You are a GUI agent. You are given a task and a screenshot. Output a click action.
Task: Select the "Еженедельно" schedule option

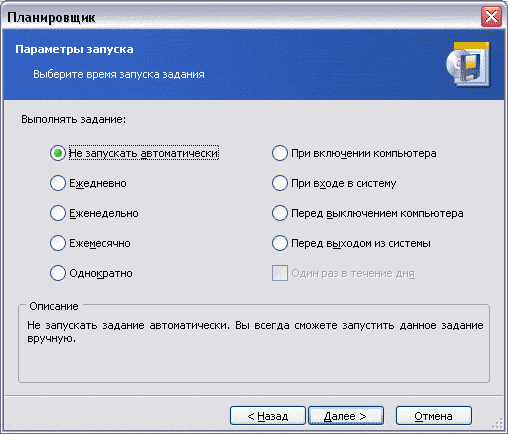point(58,213)
